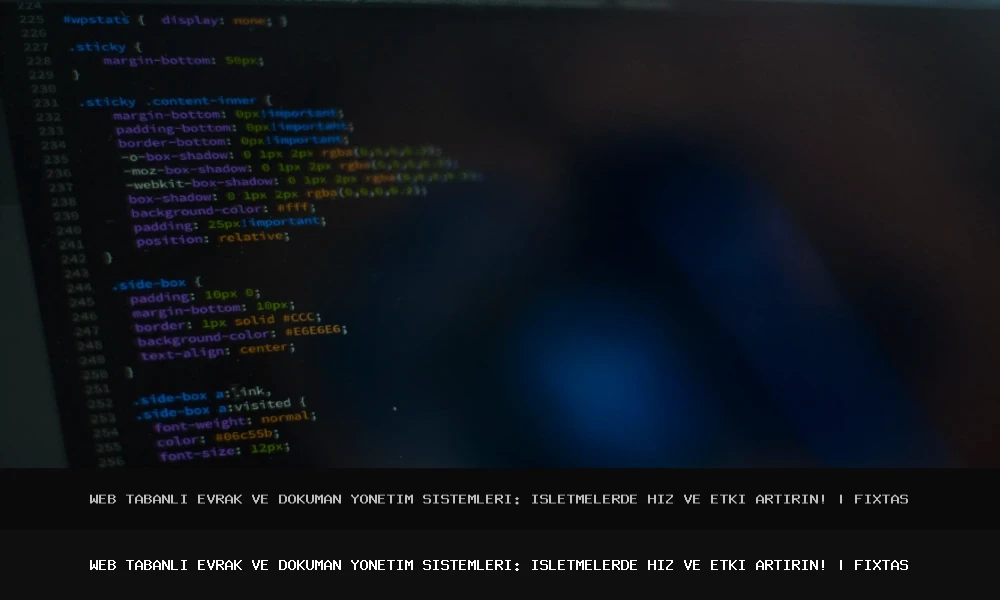The width and height of the screenshot is (1000, 600).
Task: Click the '.sticky .content-inner {' selector
Action: click(x=176, y=101)
